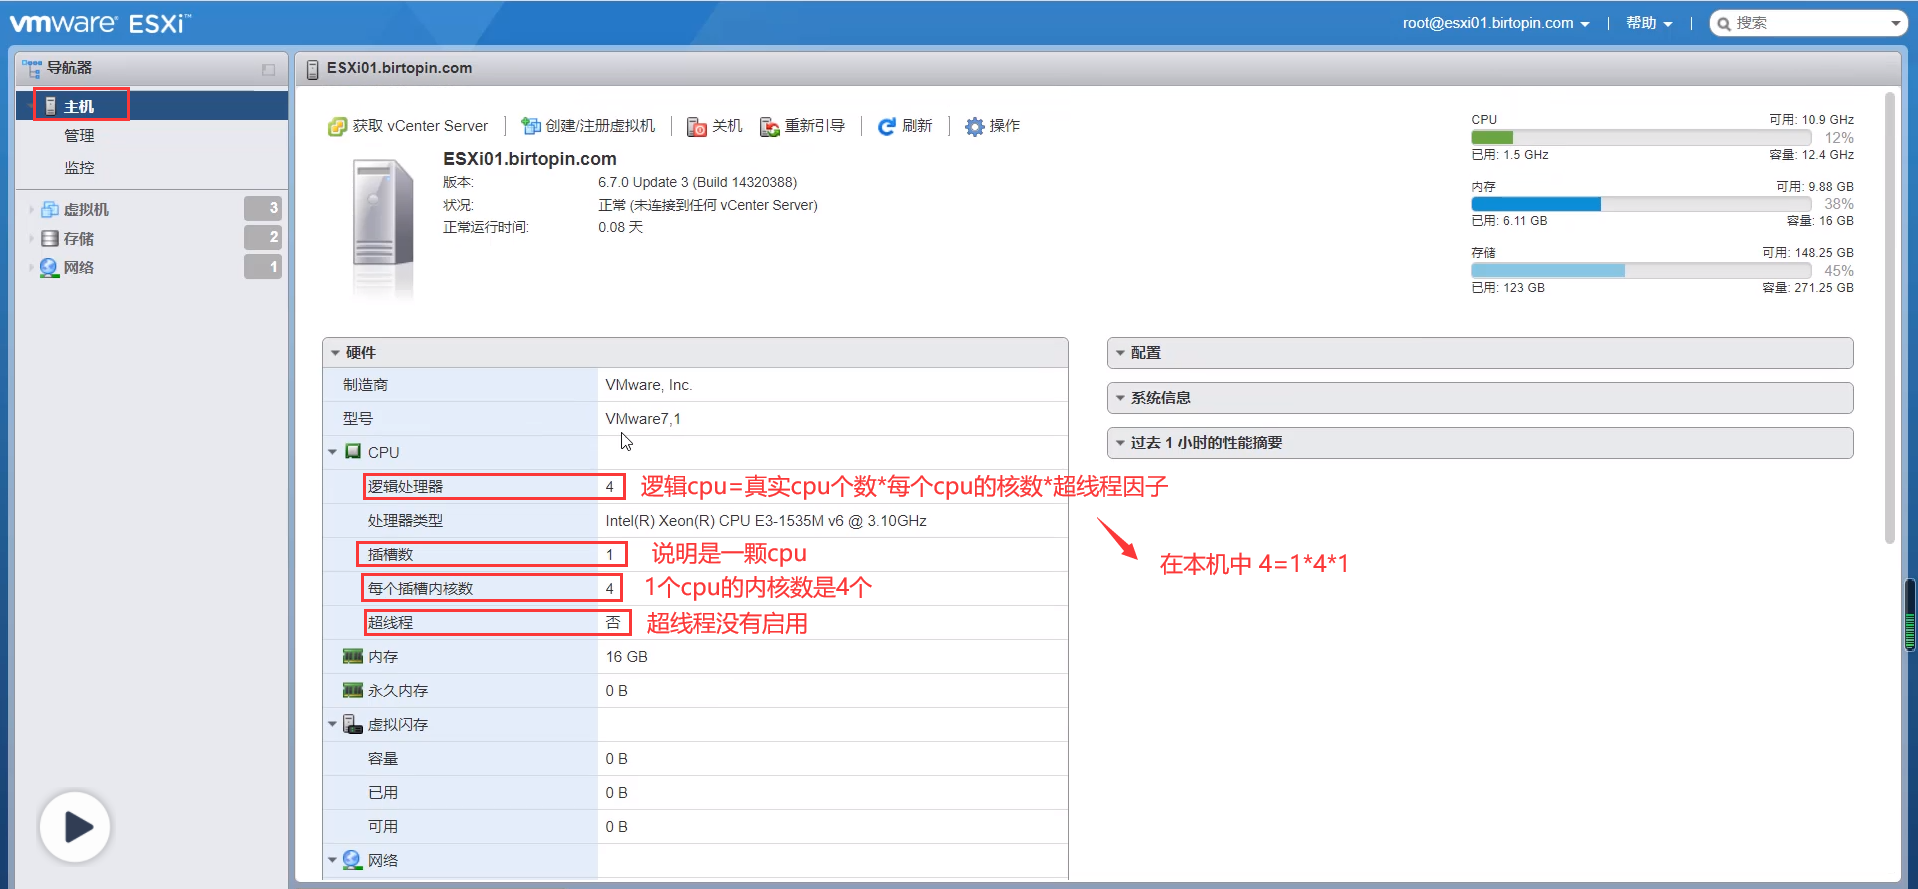Click the 创建/注册虚拟机 toolbar button

point(588,126)
